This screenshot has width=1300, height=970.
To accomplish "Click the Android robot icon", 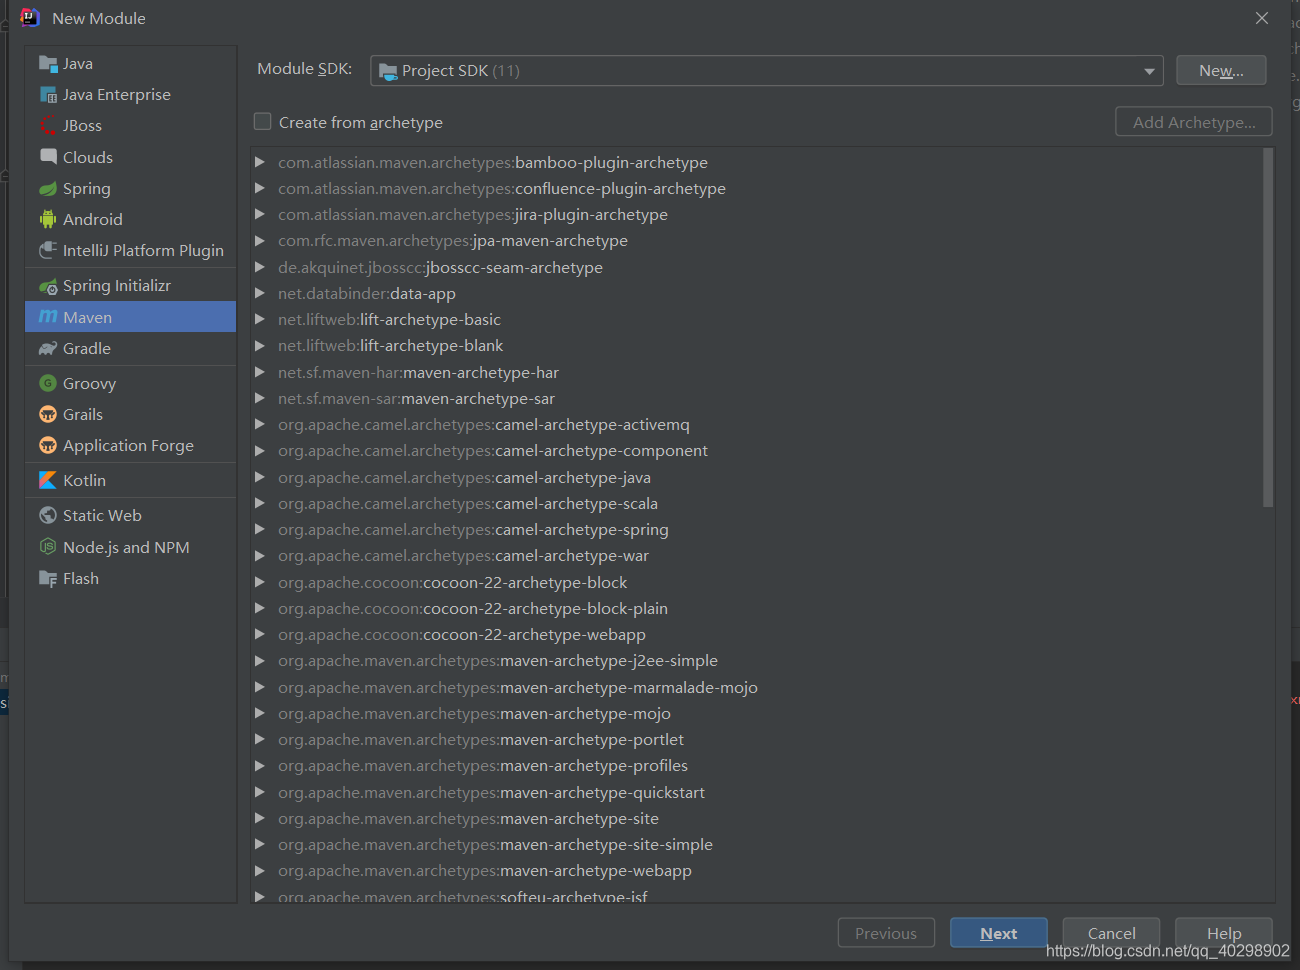I will point(47,220).
